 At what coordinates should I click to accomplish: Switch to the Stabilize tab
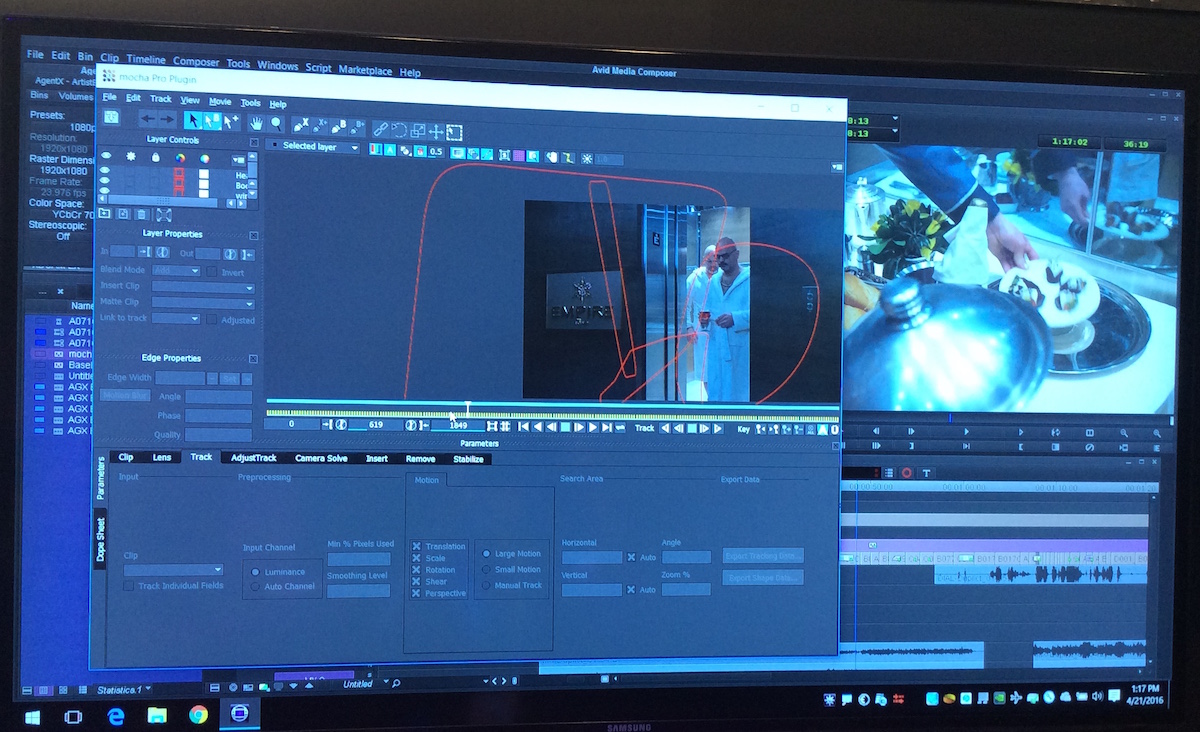(468, 459)
